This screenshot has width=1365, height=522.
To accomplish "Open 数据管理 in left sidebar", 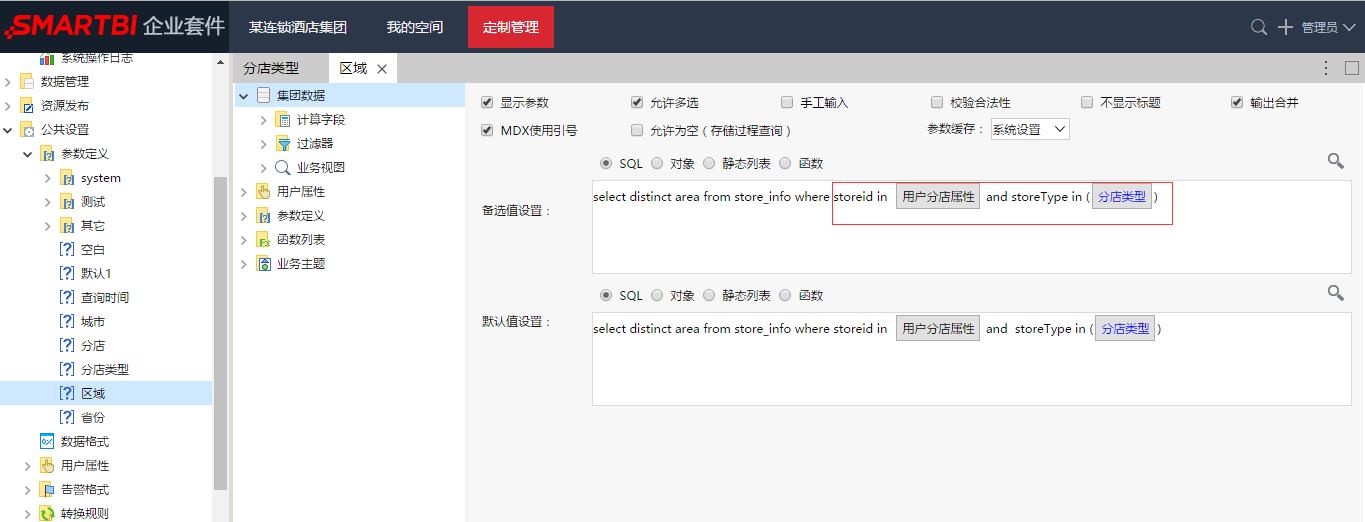I will click(64, 82).
